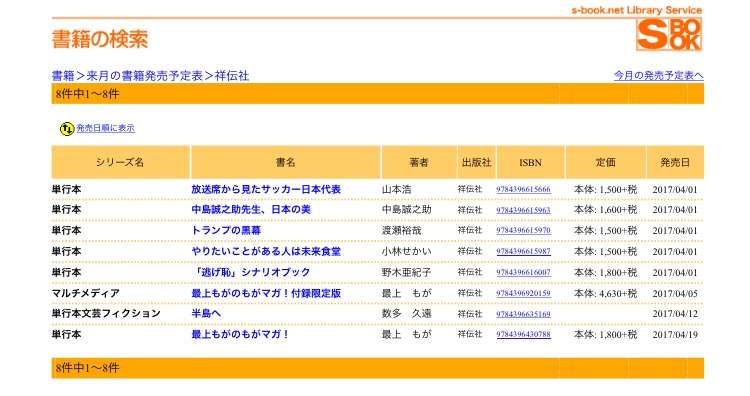
Task: Select series name マルチメディア
Action: coord(86,293)
